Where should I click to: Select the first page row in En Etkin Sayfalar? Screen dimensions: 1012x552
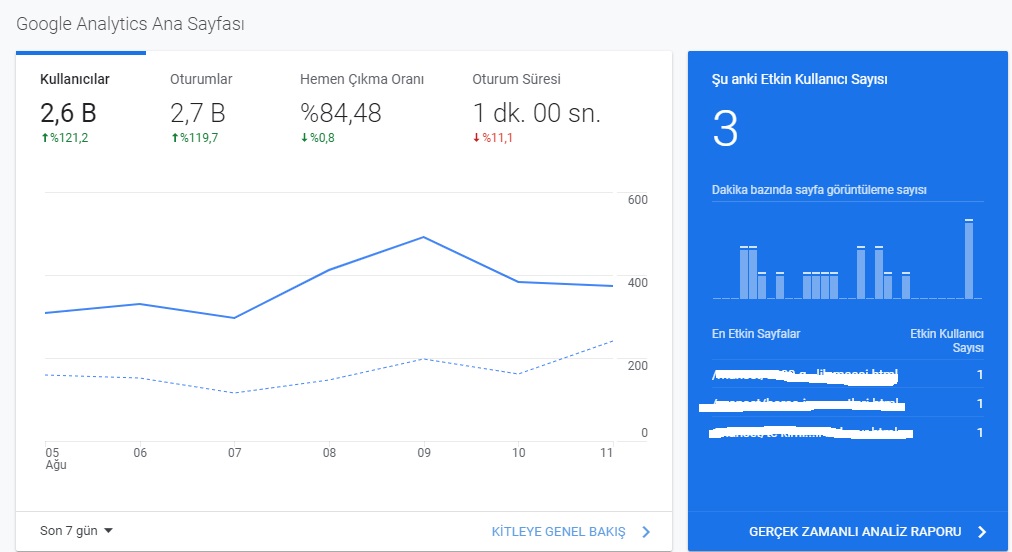click(x=847, y=374)
